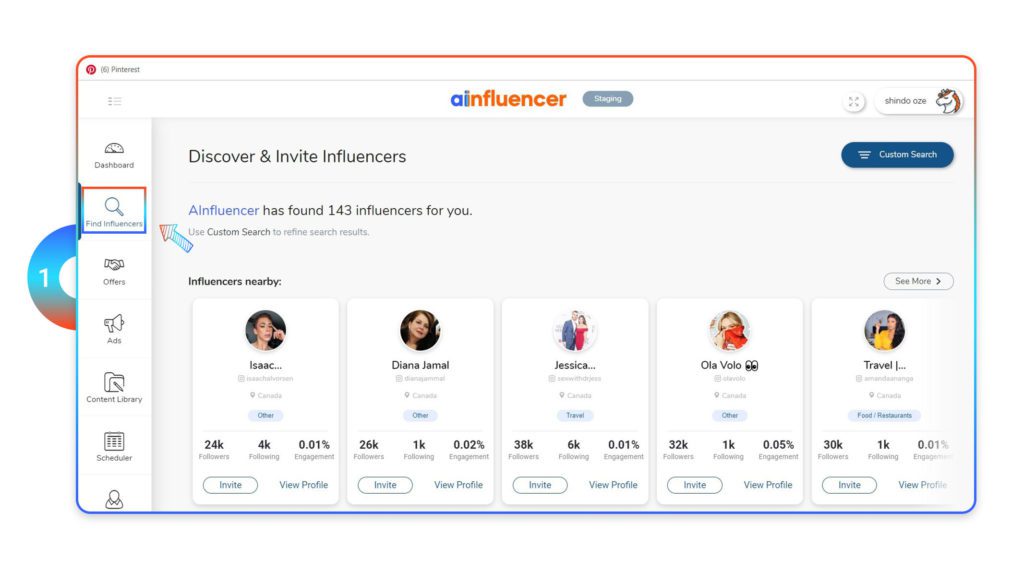Open the Dashboard sidebar icon
The image size is (1024, 571).
pyautogui.click(x=114, y=148)
